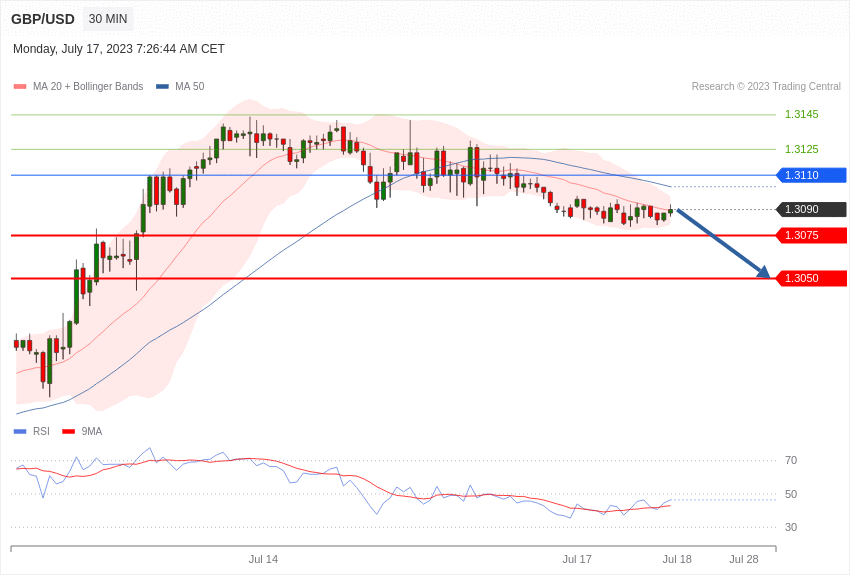Click the RSI 30 axis label
Image resolution: width=850 pixels, height=576 pixels.
791,527
